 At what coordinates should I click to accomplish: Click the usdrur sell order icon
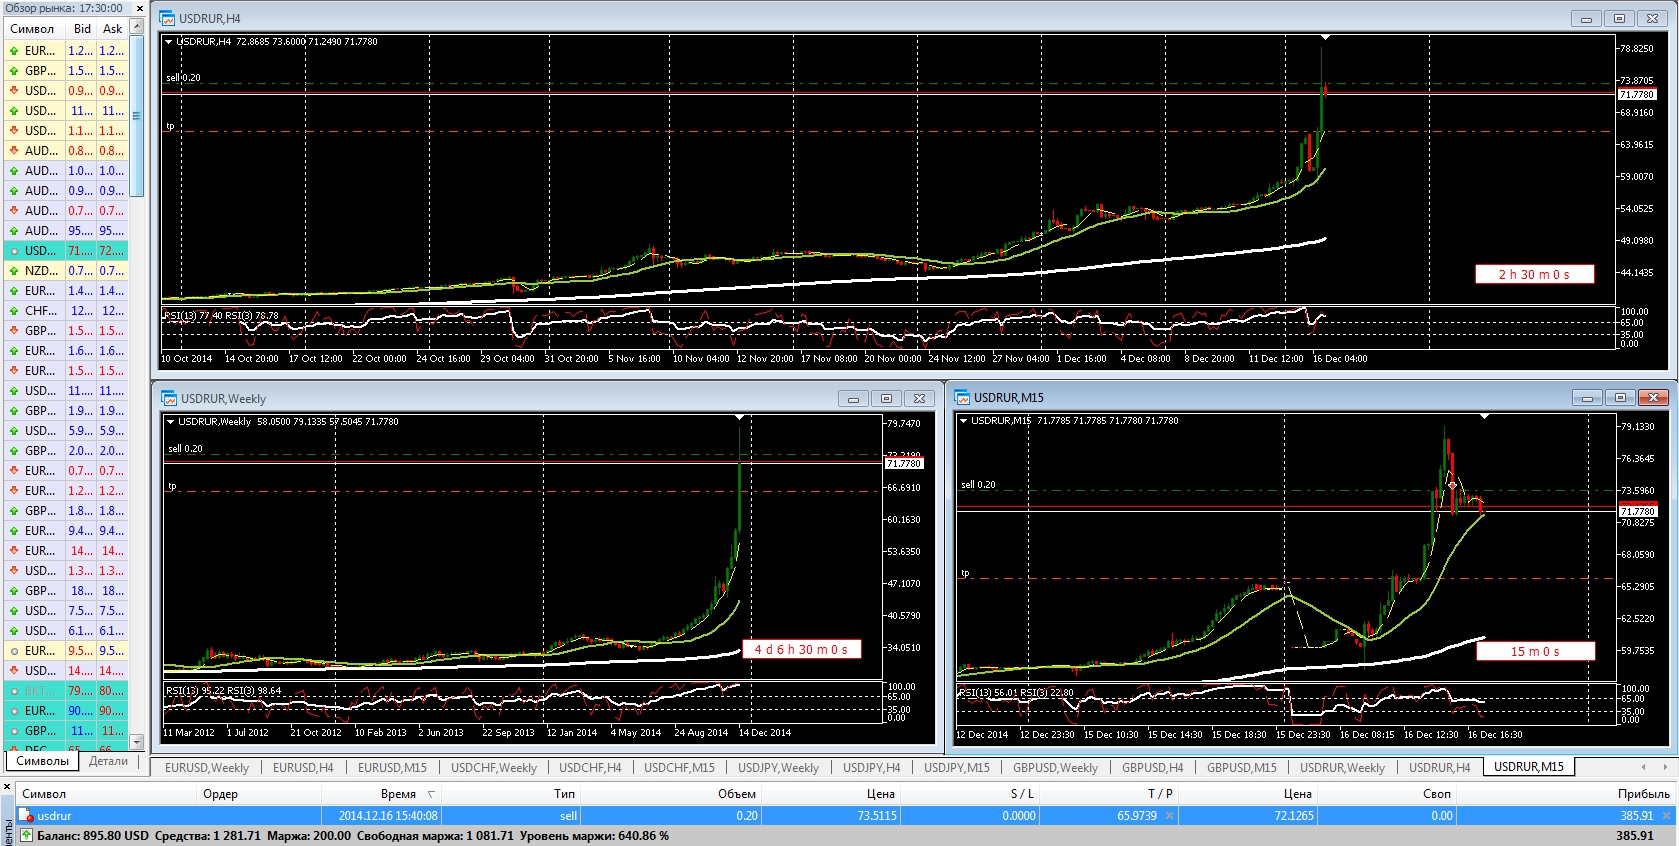(27, 816)
